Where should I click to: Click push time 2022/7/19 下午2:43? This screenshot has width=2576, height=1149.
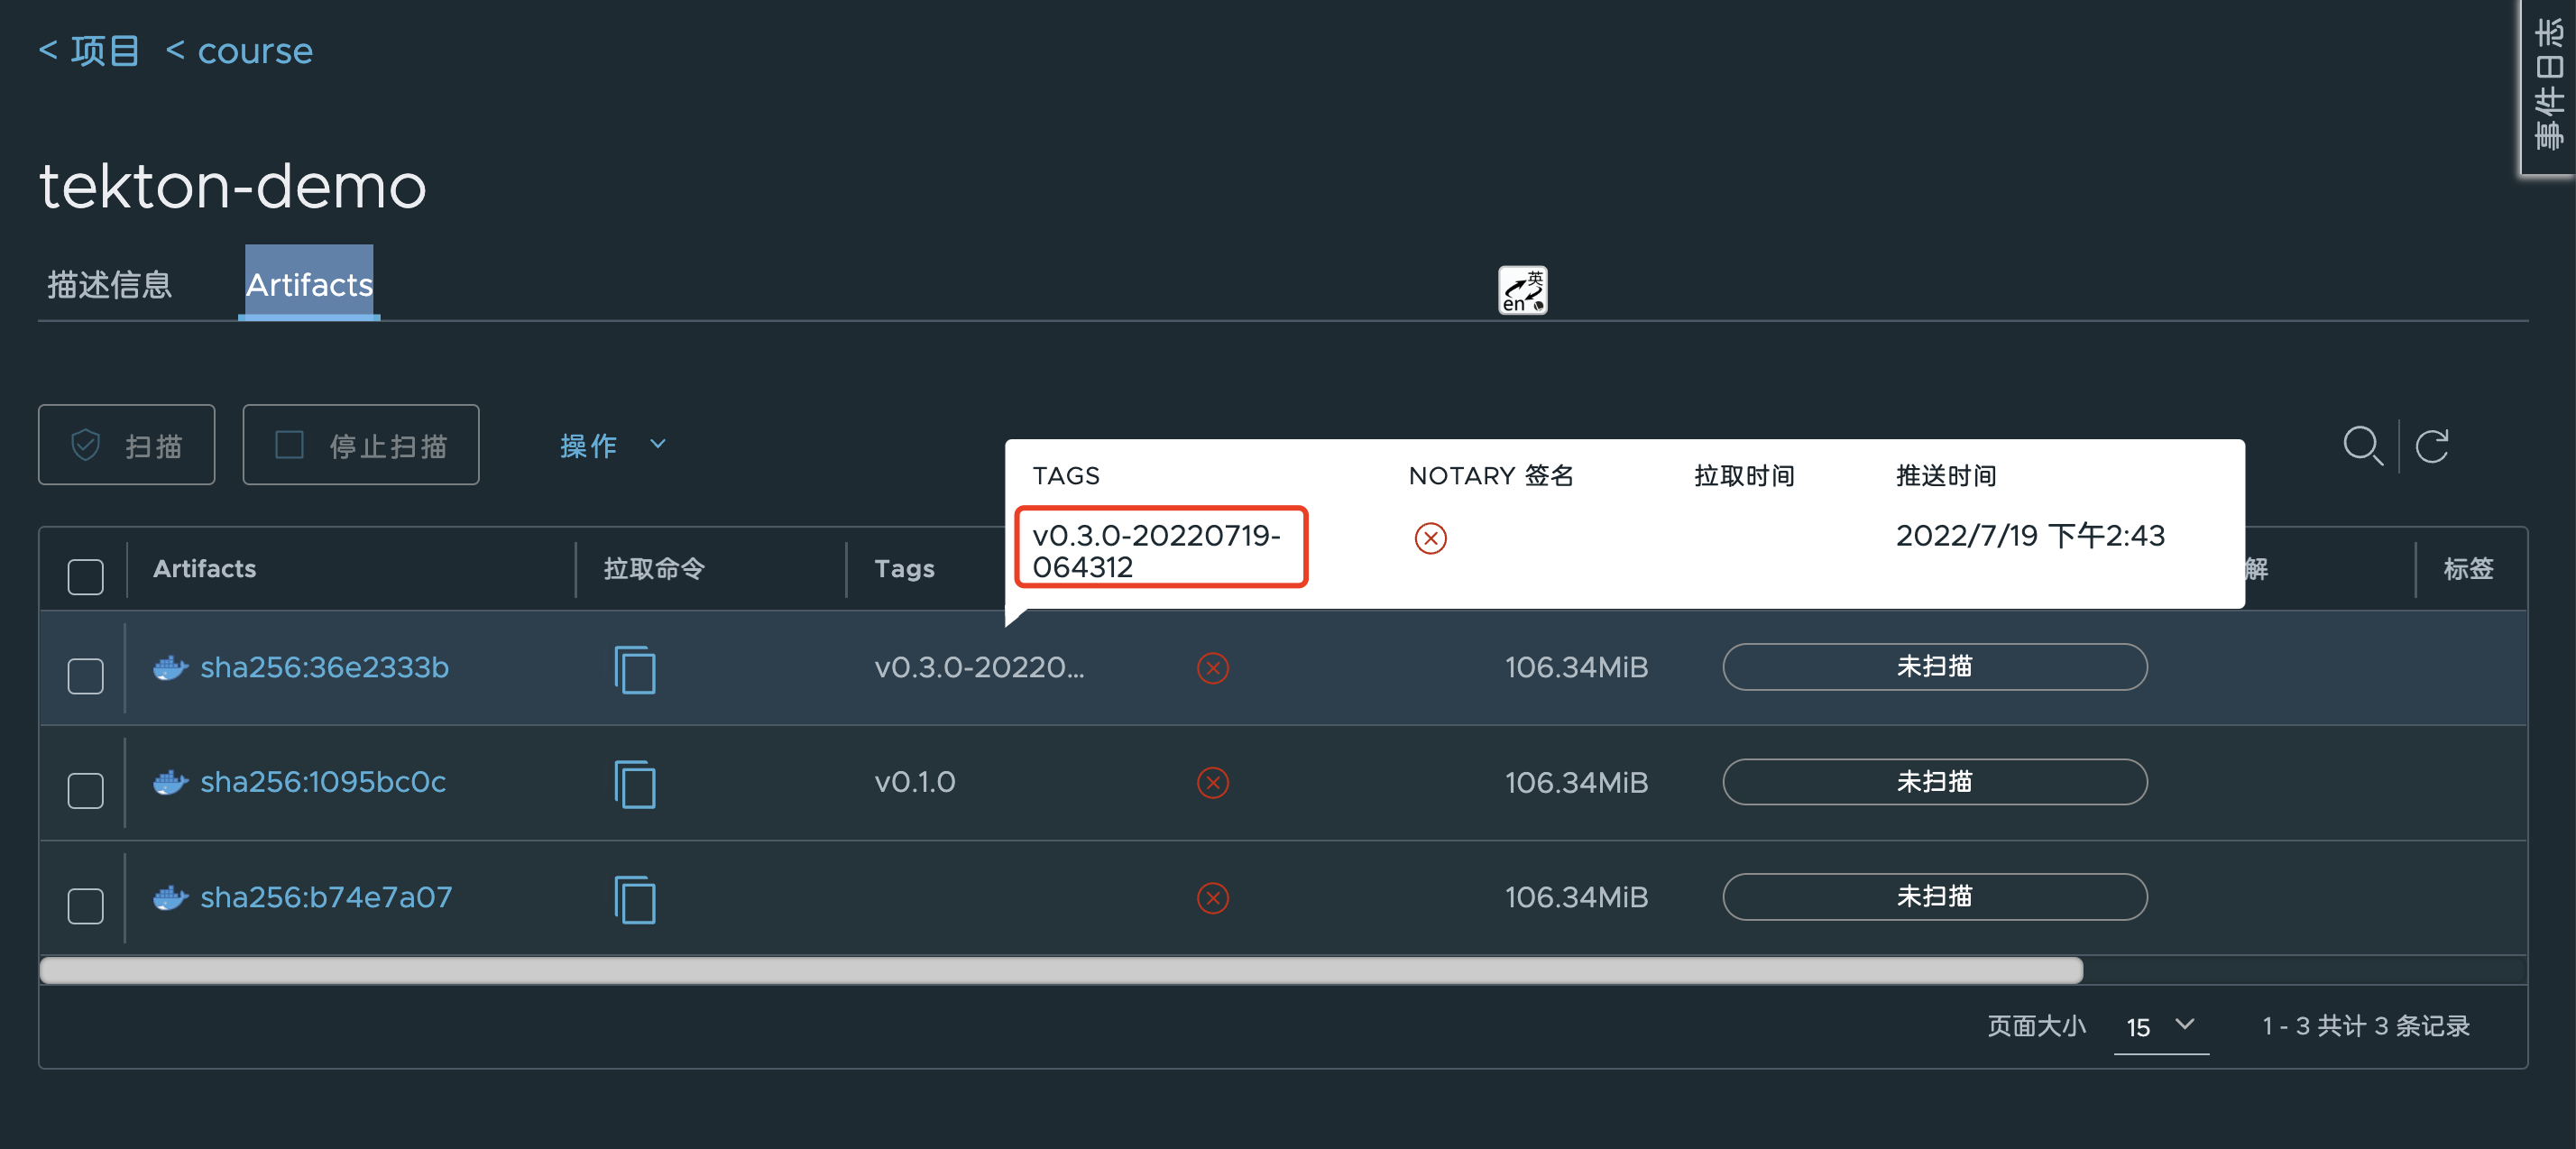click(x=2030, y=536)
